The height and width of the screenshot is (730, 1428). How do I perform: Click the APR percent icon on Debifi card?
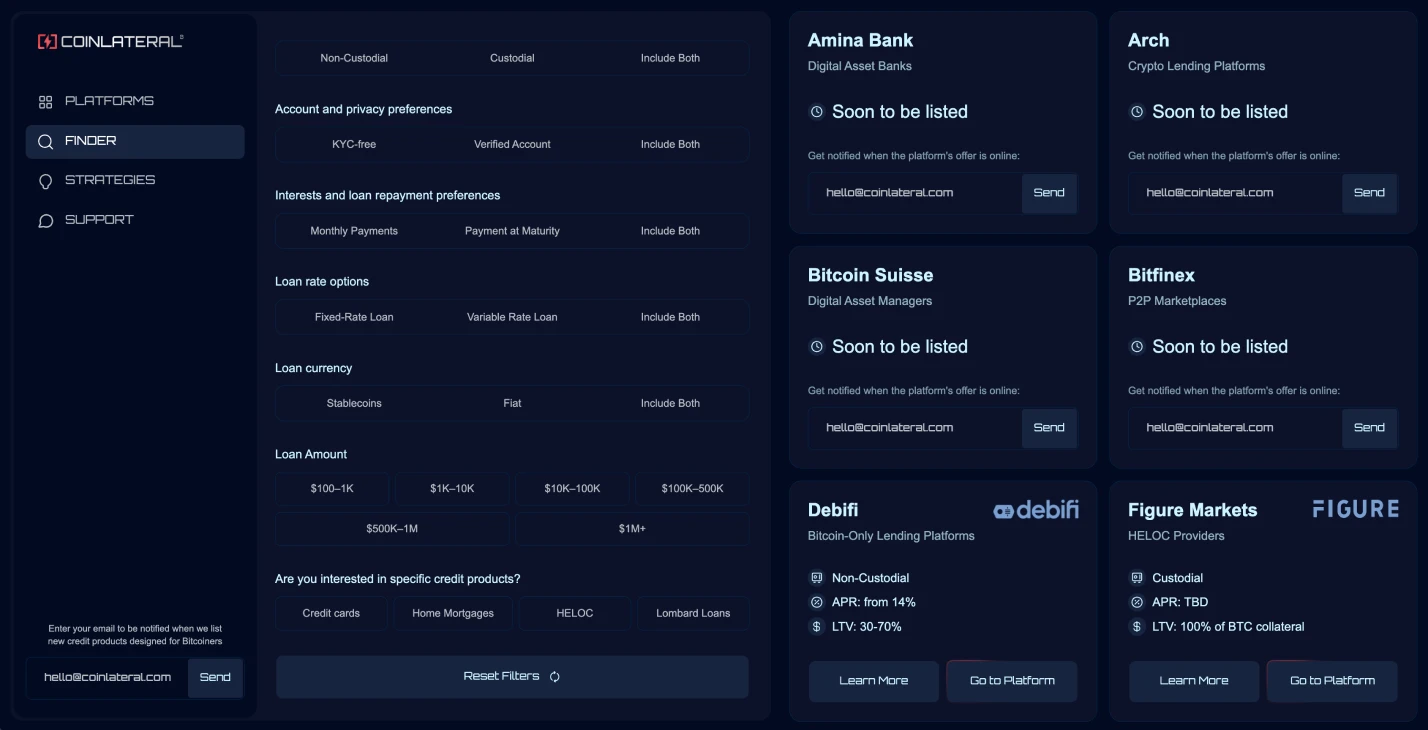pos(816,602)
